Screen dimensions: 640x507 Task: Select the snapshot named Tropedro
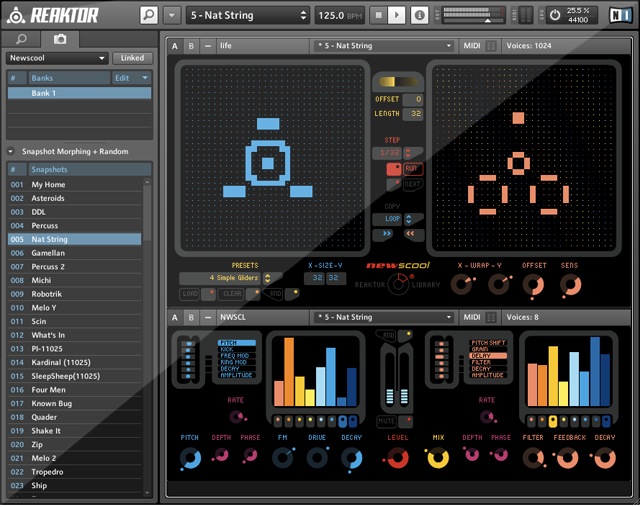(75, 472)
